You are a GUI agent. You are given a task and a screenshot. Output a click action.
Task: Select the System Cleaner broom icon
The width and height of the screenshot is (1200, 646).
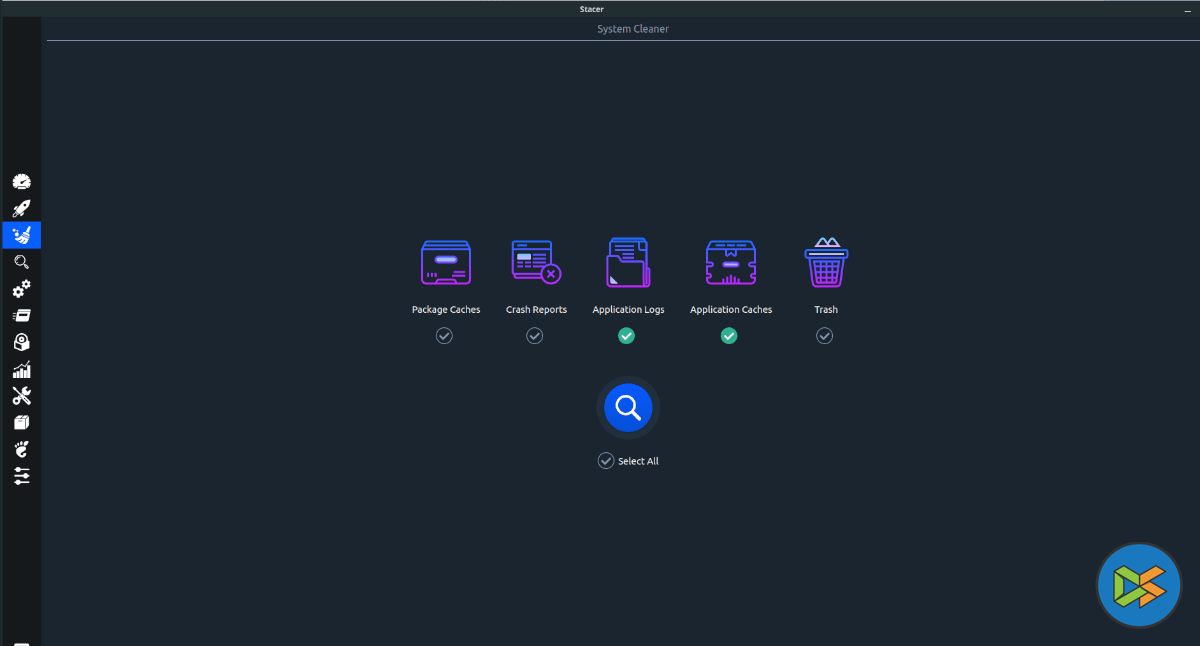pyautogui.click(x=21, y=235)
